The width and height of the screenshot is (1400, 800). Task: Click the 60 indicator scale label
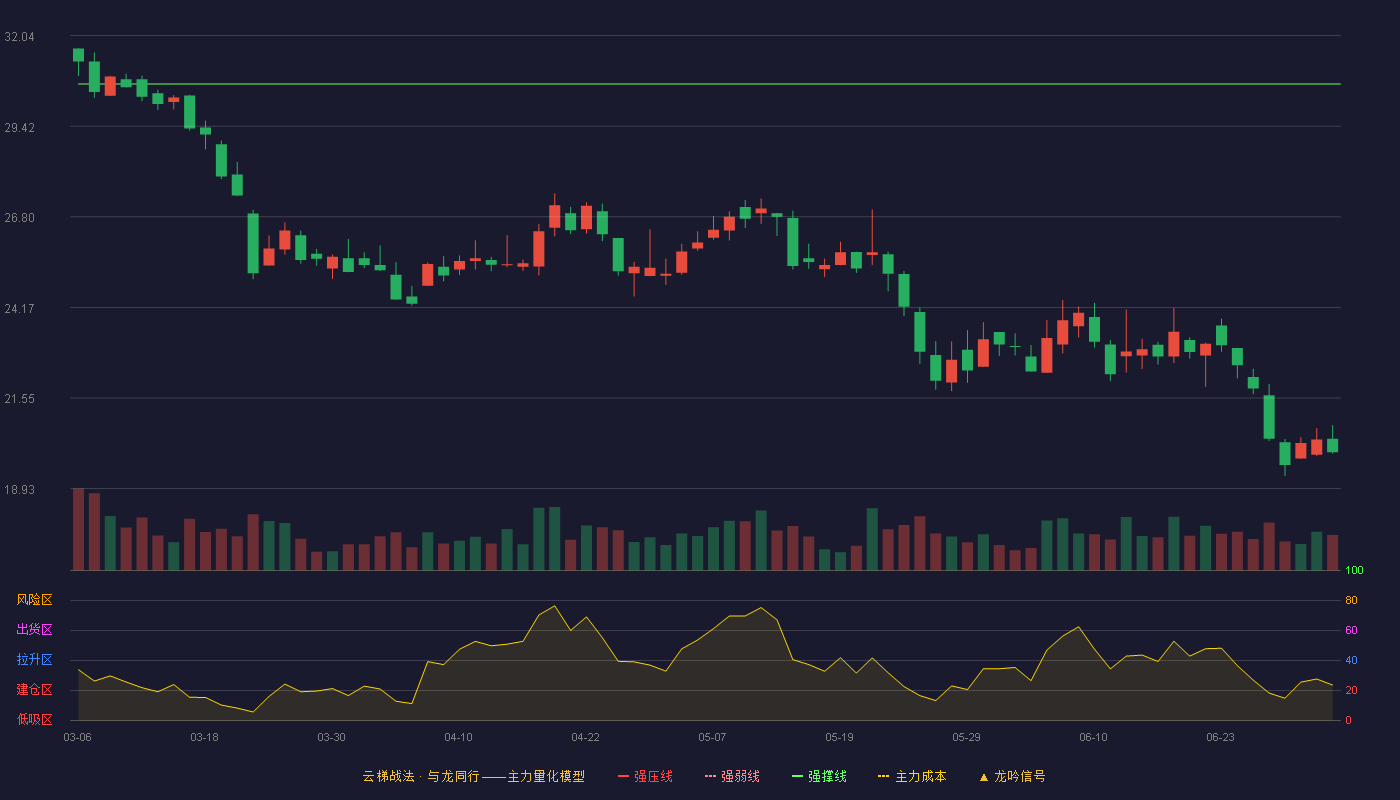(1351, 630)
